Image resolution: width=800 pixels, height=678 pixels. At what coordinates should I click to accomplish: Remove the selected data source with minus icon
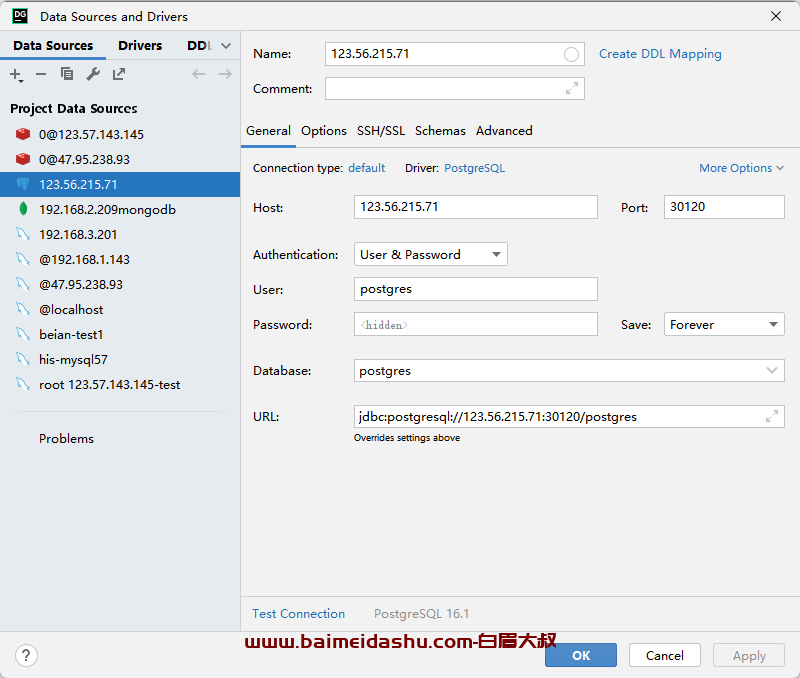pyautogui.click(x=41, y=74)
